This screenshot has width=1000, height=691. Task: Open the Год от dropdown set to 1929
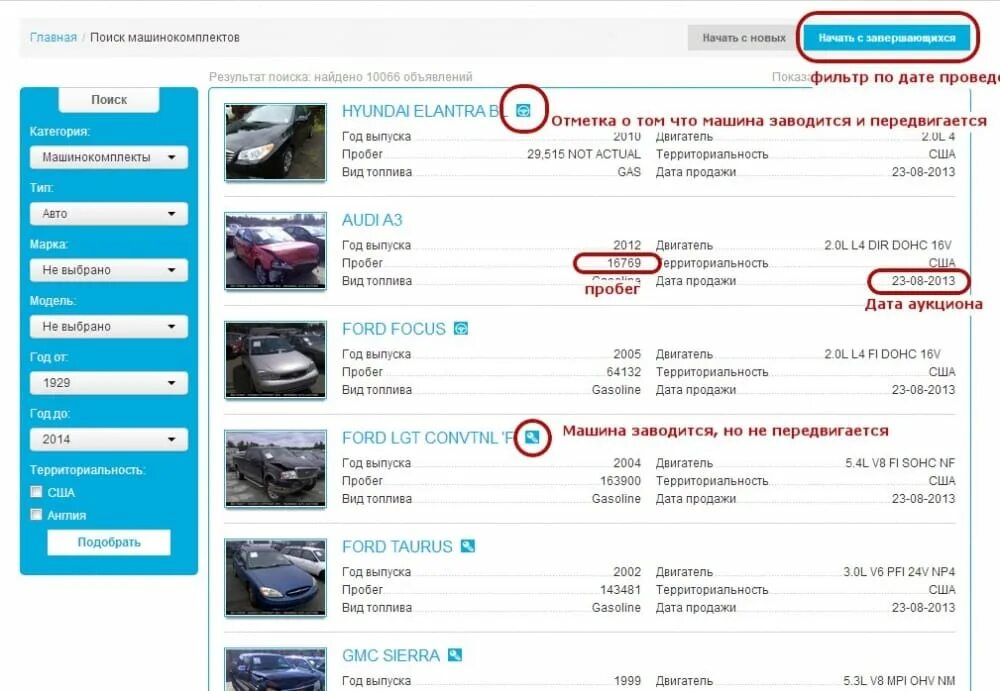tap(108, 383)
